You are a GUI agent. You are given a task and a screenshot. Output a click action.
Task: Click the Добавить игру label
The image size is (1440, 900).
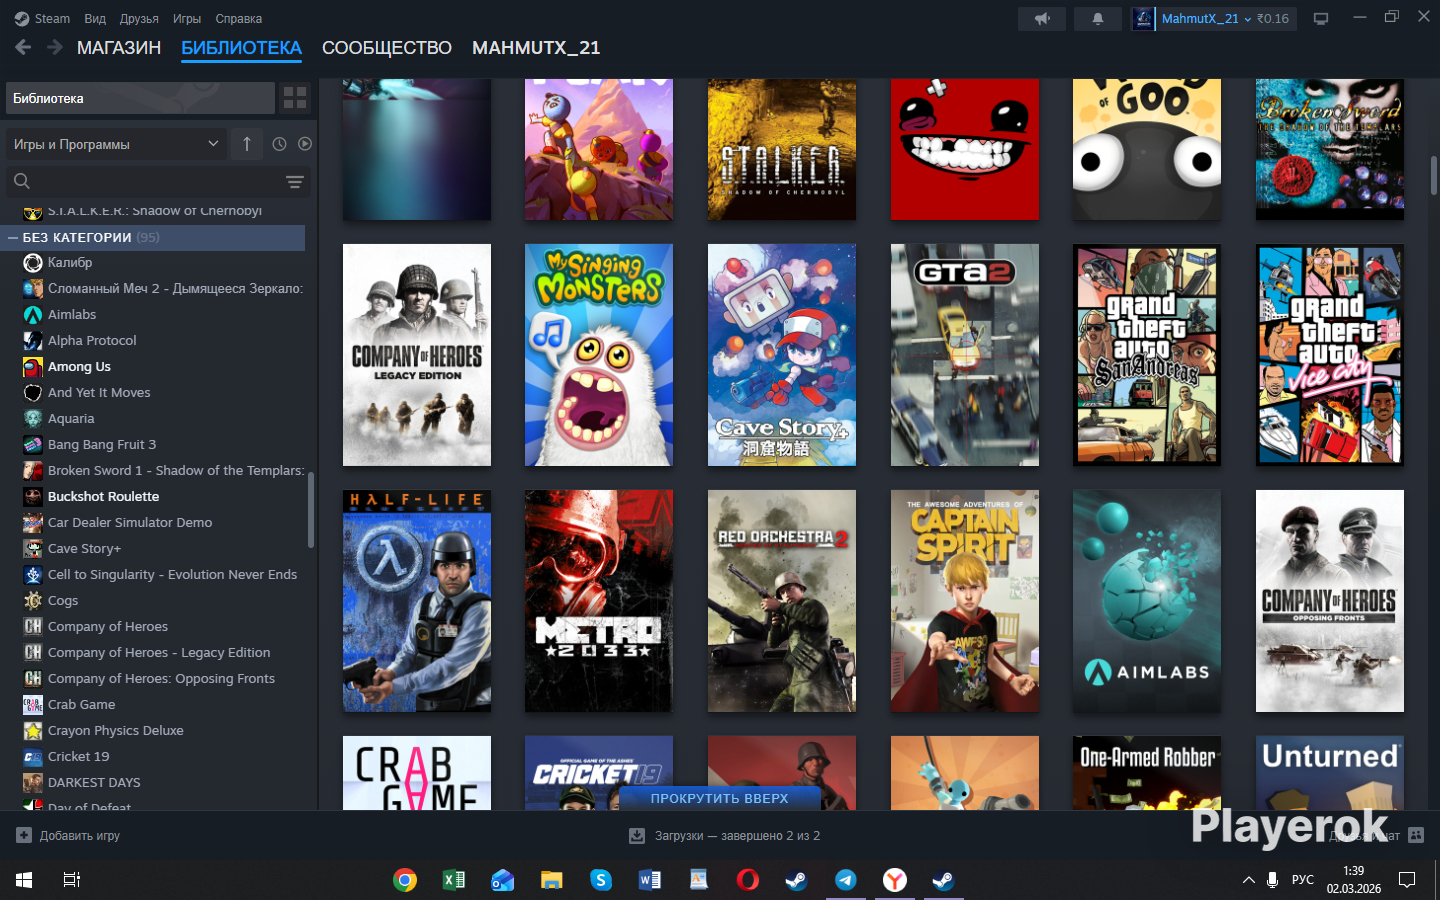tap(80, 836)
